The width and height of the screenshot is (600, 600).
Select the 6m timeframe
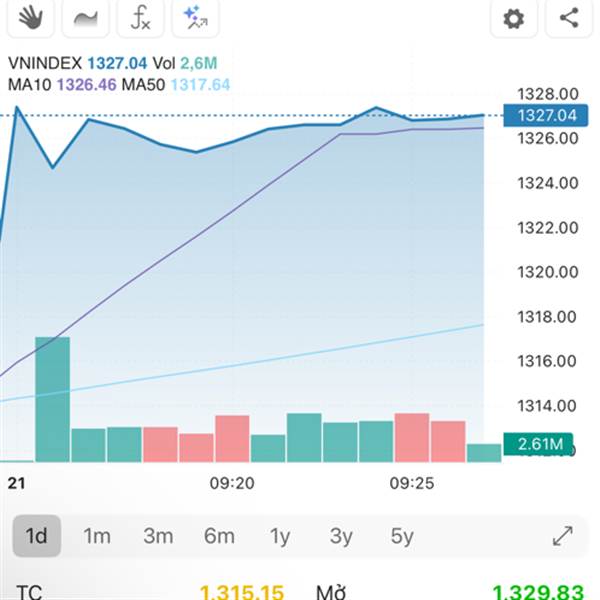pyautogui.click(x=219, y=536)
